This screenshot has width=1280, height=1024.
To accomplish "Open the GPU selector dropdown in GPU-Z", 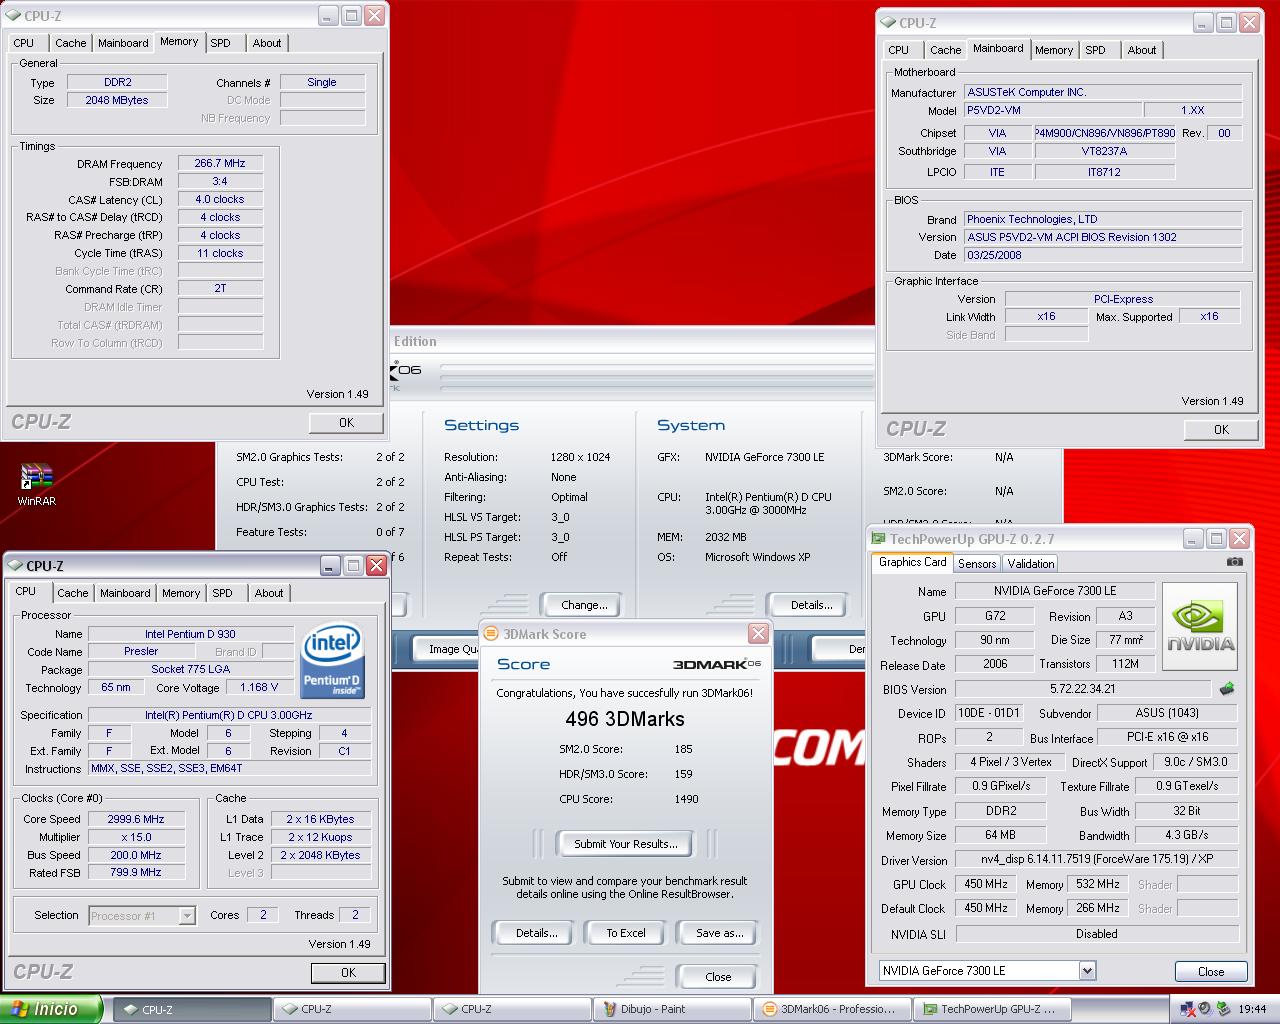I will (x=1087, y=970).
